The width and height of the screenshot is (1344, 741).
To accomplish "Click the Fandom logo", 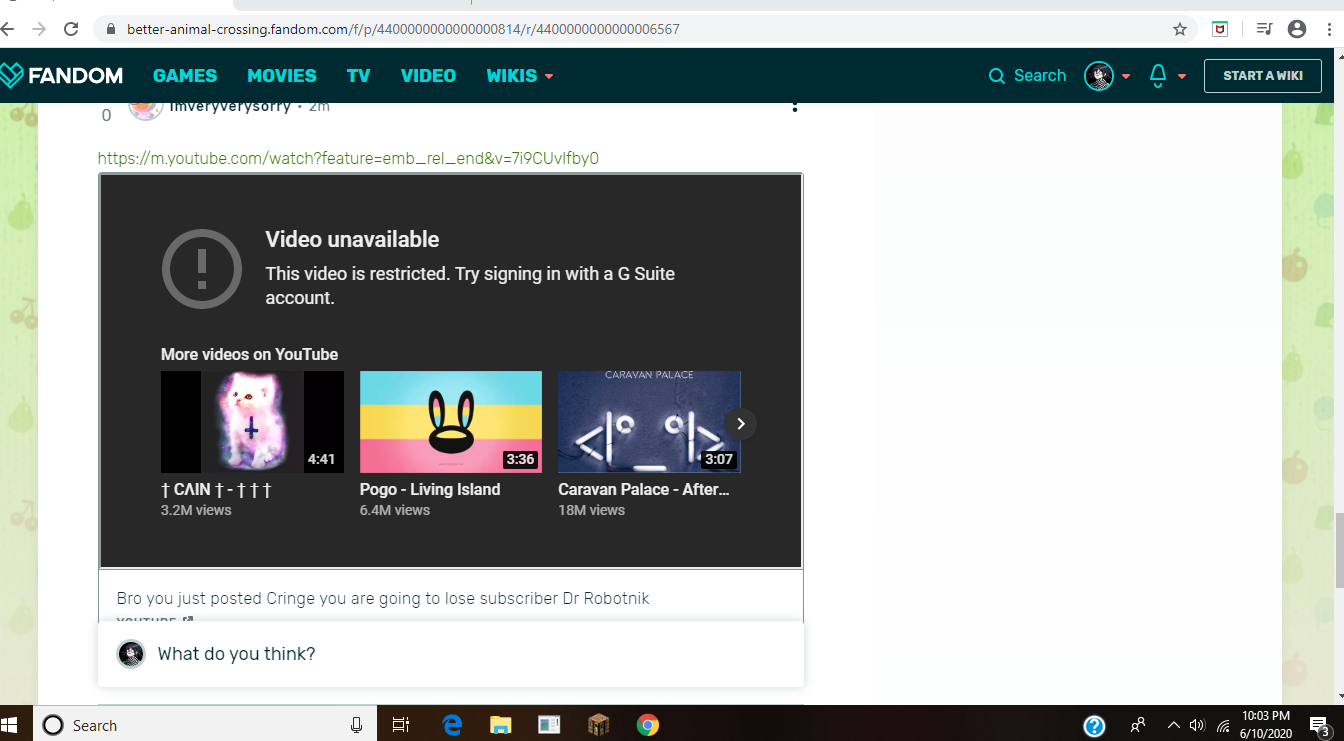I will pos(61,75).
